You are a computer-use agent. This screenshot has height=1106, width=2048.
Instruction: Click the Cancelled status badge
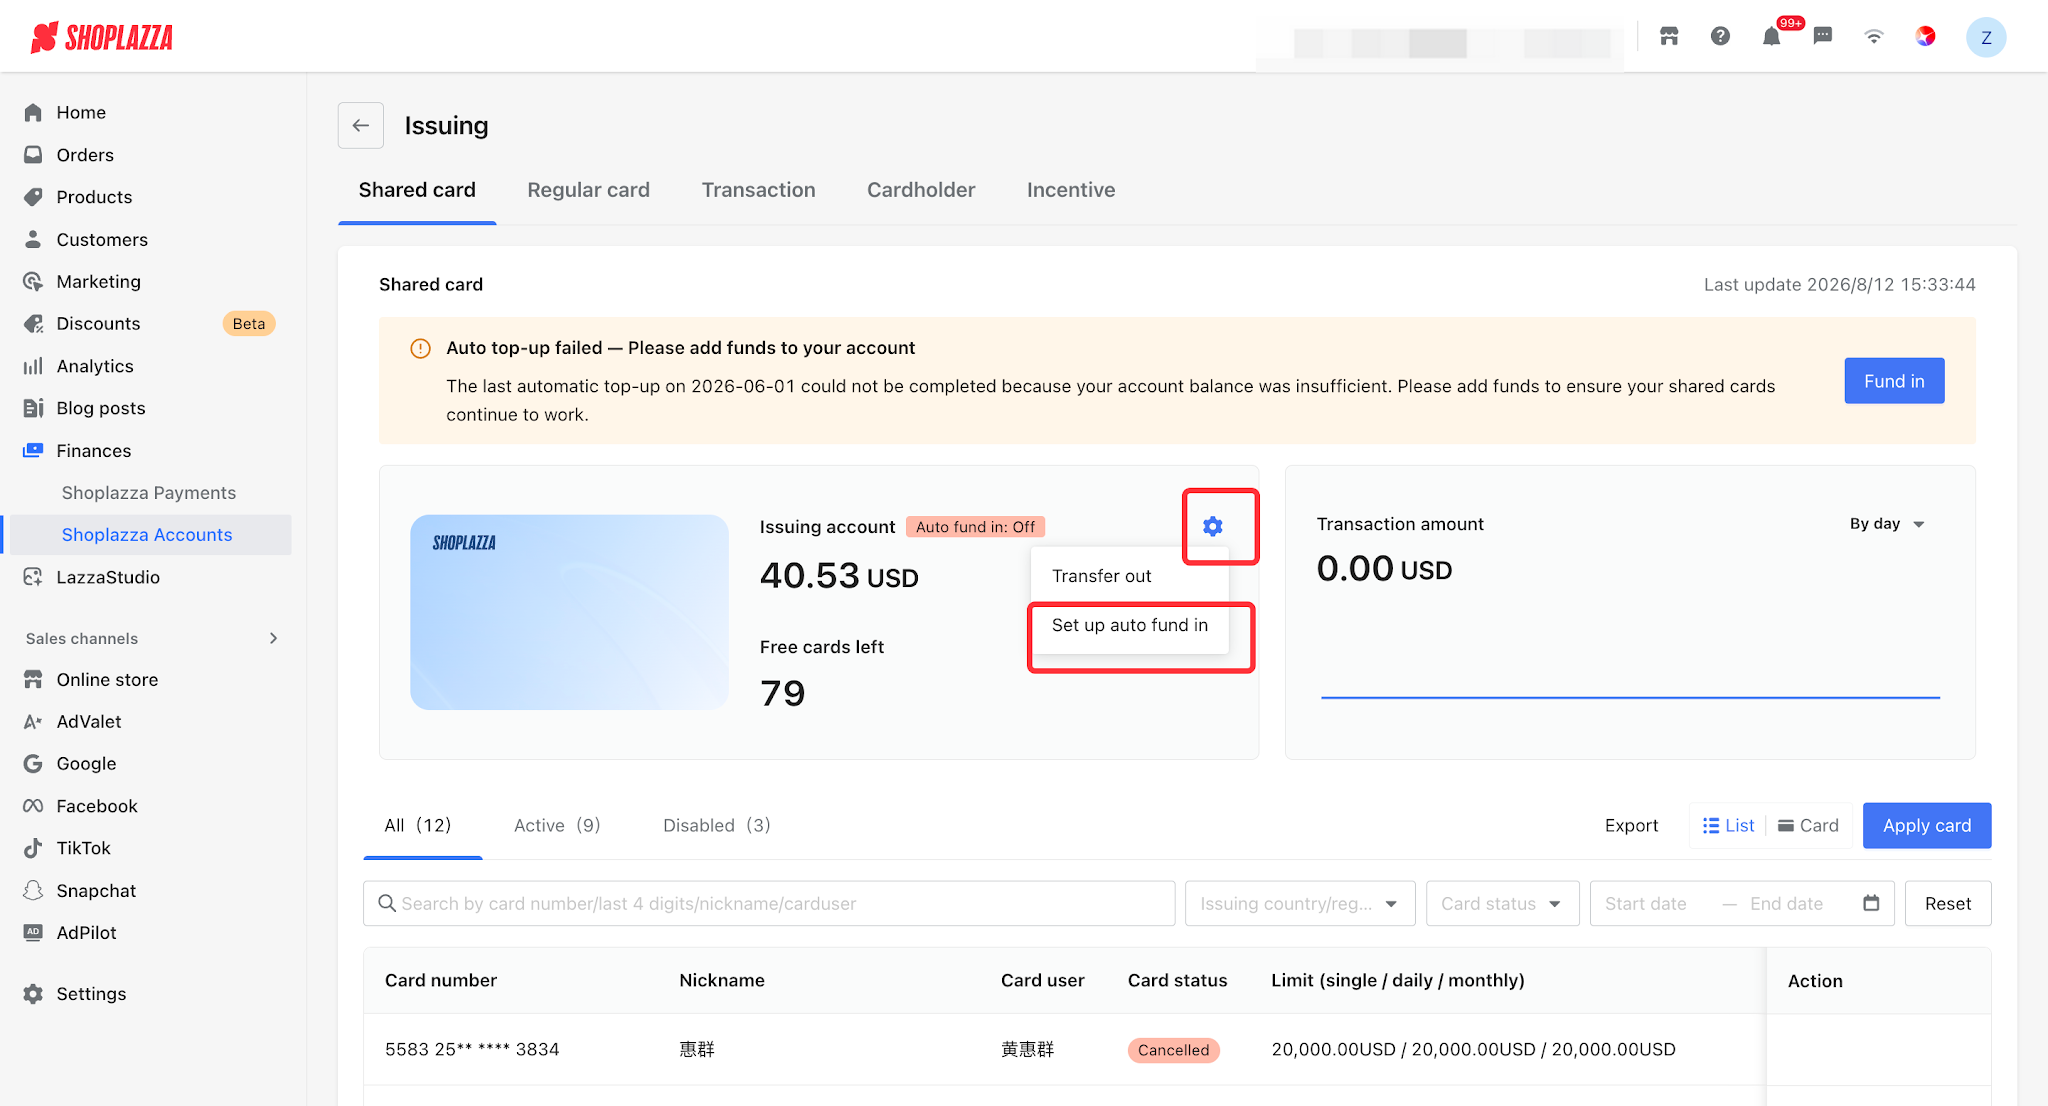click(1174, 1050)
